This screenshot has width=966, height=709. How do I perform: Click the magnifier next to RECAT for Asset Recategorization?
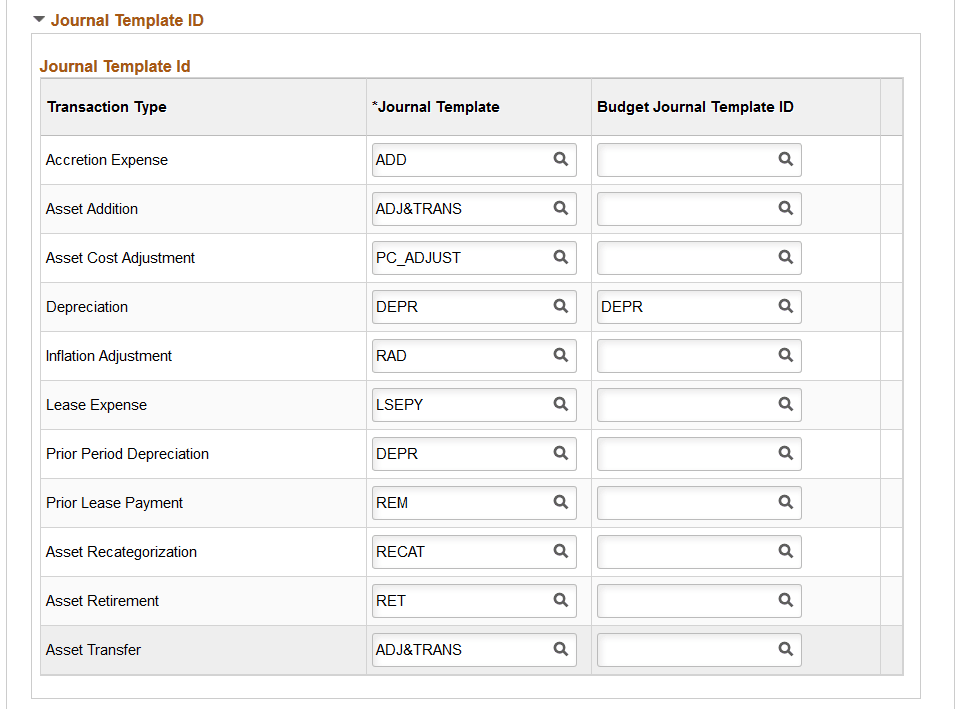560,552
